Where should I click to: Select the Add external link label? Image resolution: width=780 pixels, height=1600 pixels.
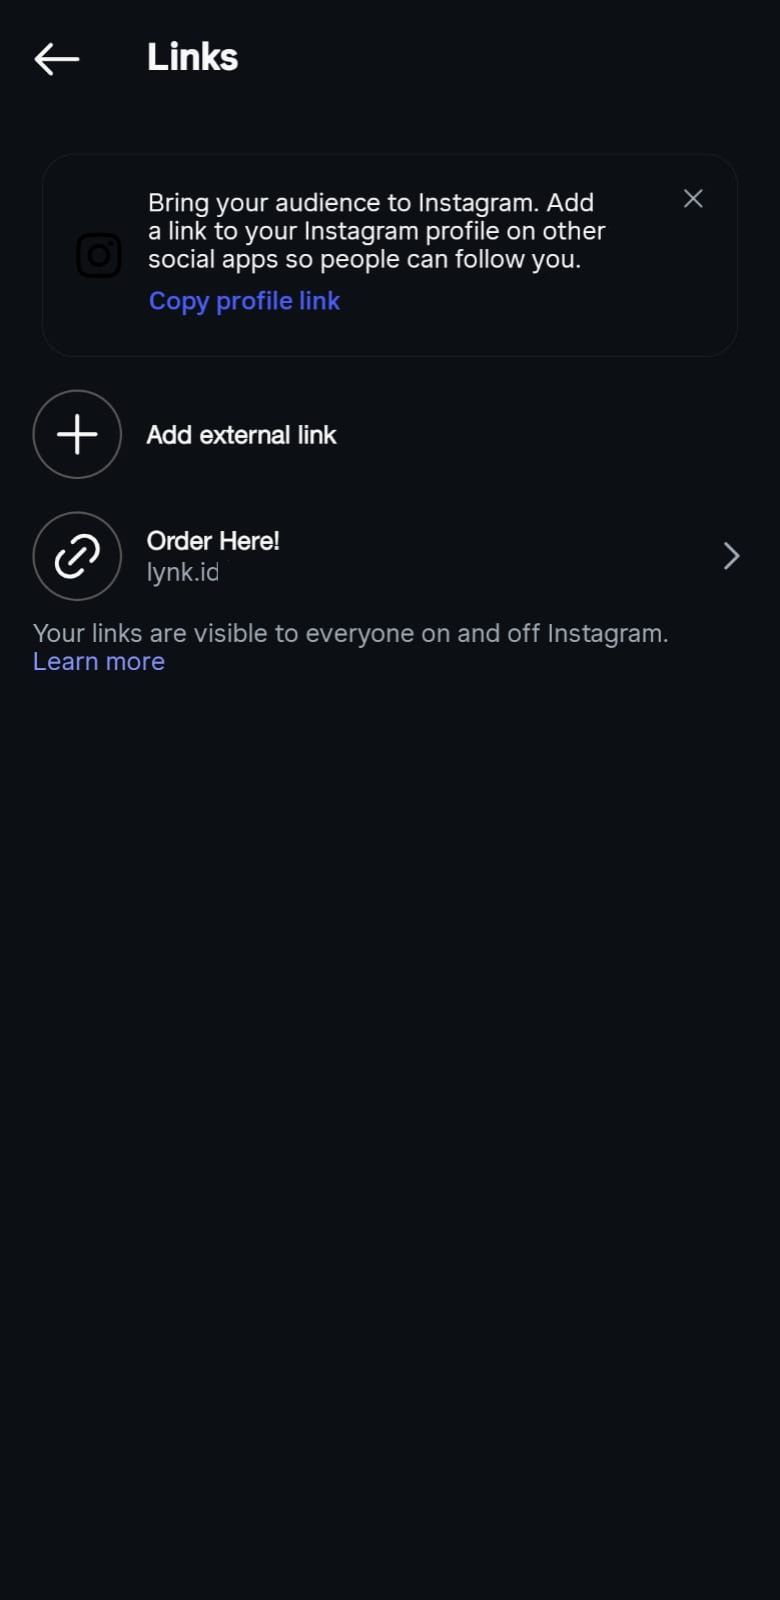point(241,435)
